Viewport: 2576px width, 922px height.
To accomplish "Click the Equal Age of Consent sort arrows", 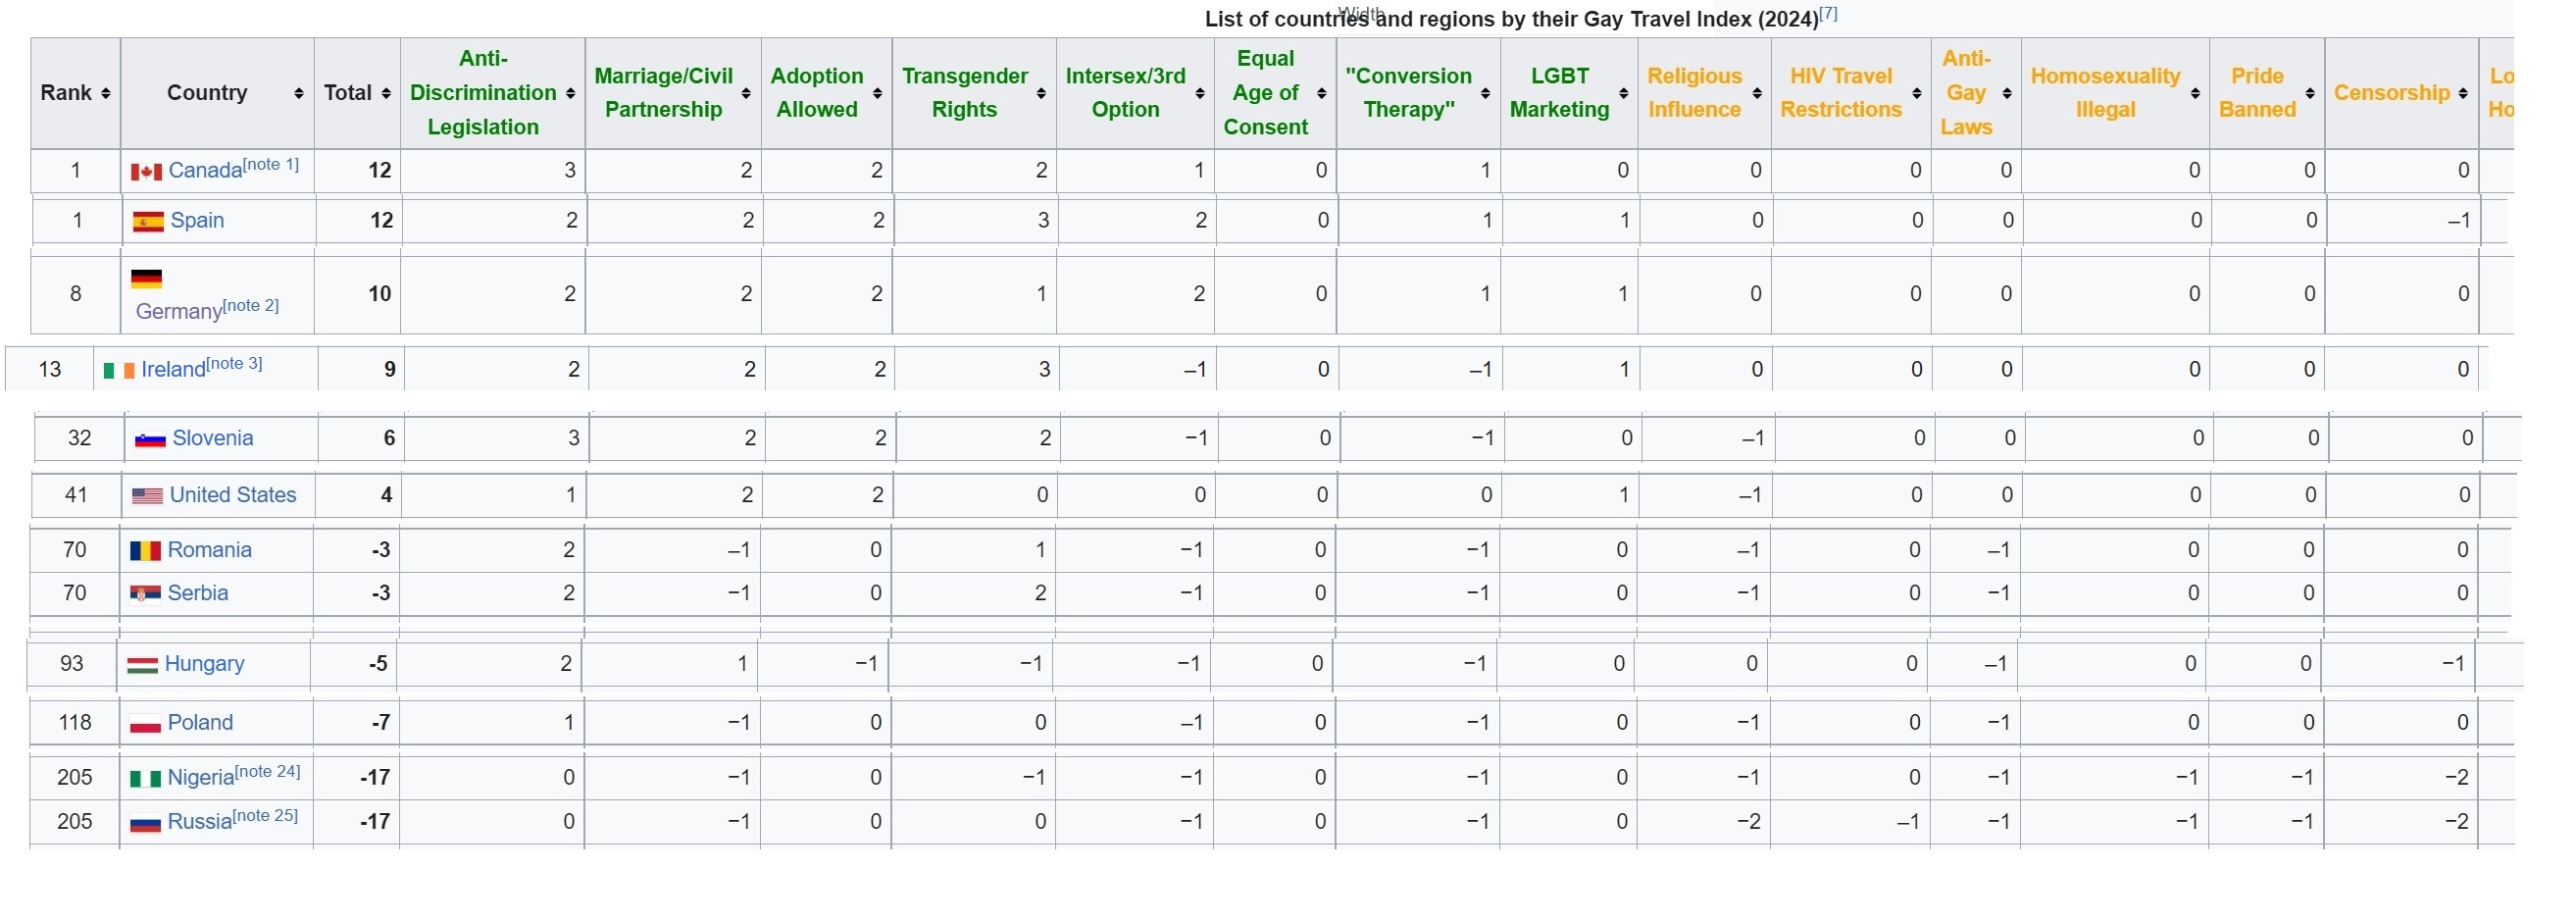I will (x=1321, y=93).
